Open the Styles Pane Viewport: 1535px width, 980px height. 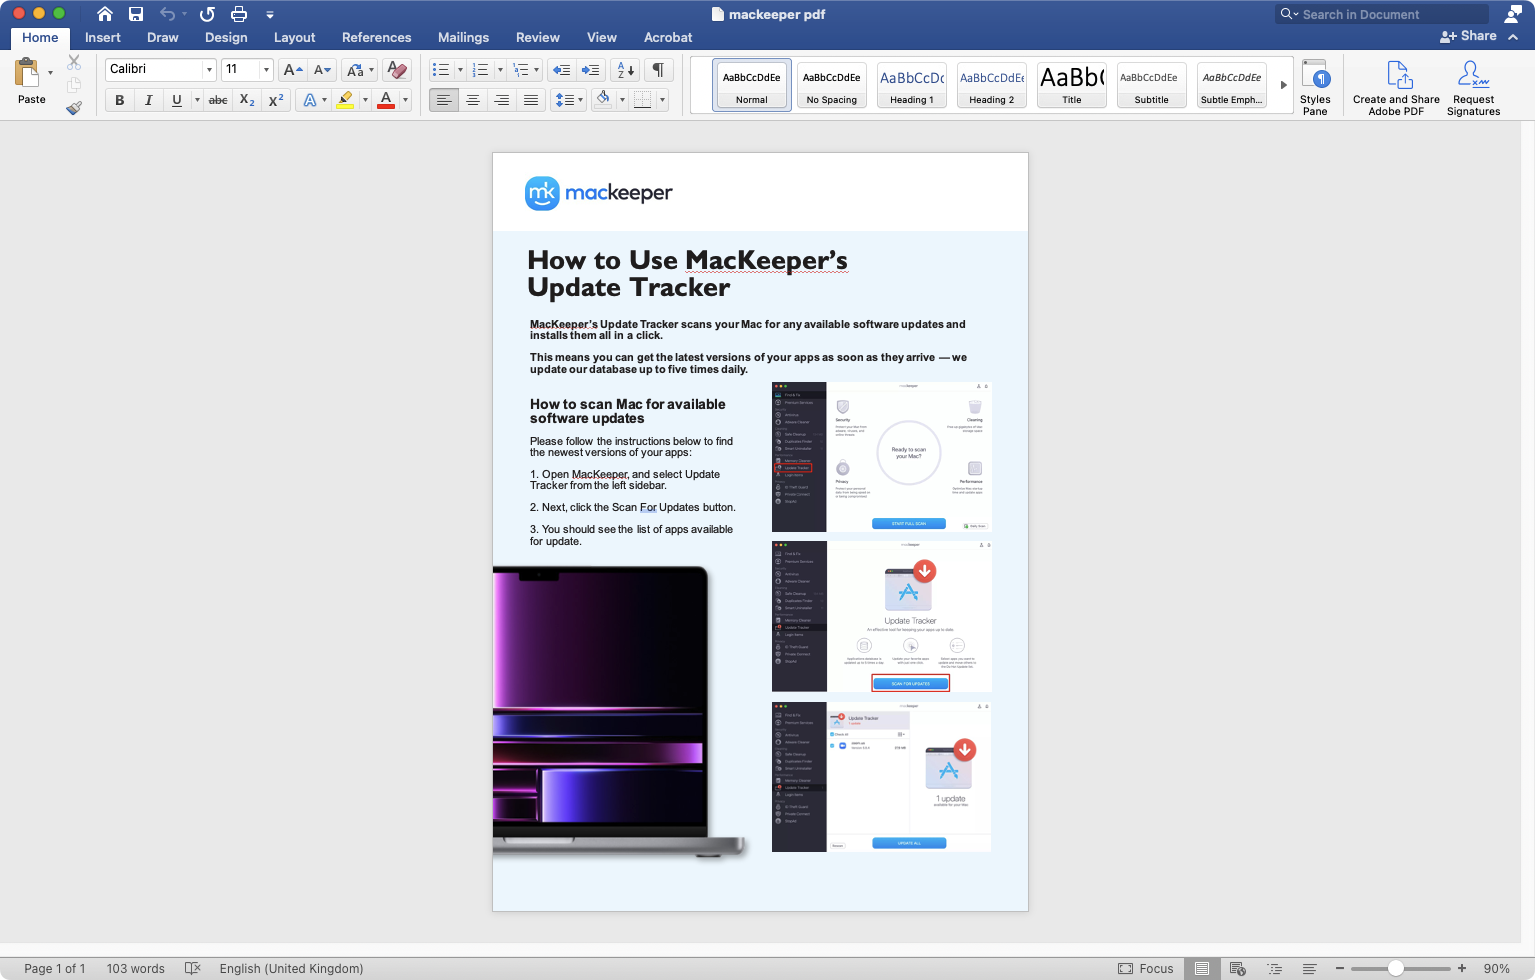[x=1315, y=88]
